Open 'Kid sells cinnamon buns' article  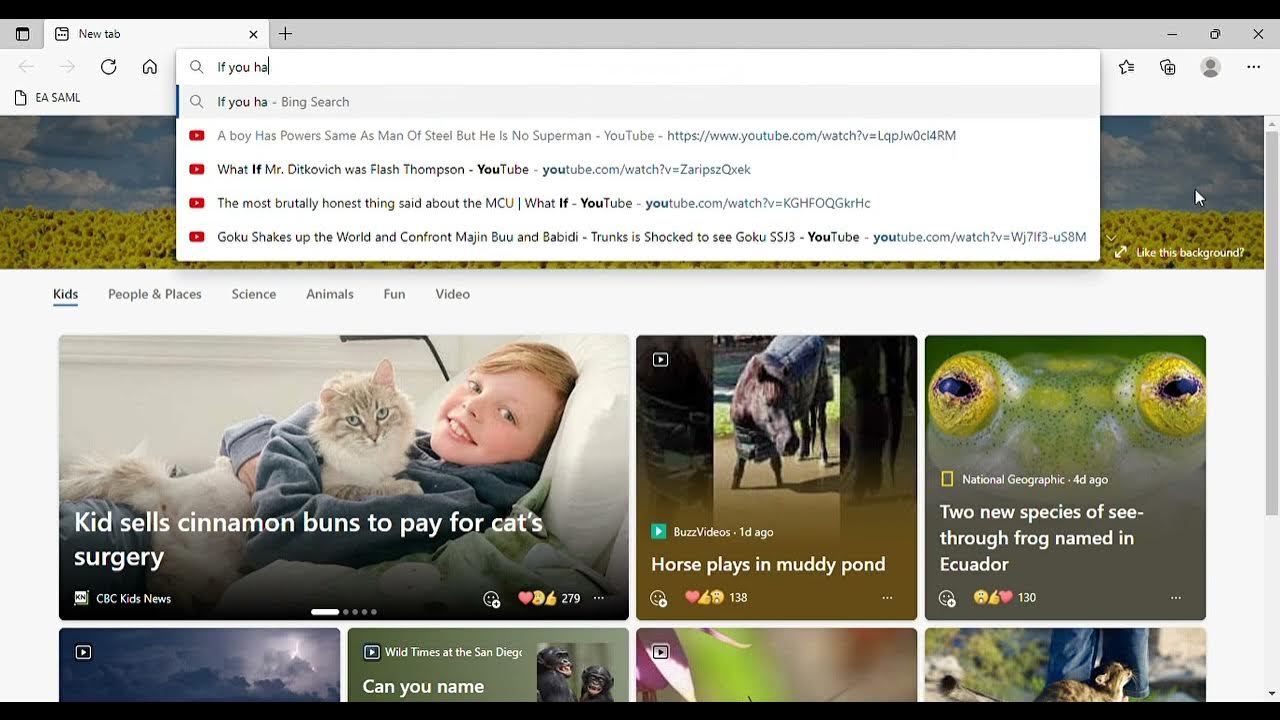coord(308,539)
